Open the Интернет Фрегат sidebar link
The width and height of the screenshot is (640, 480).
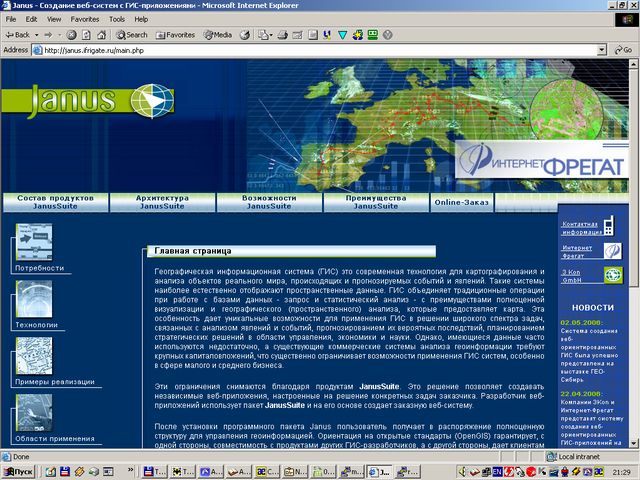pyautogui.click(x=577, y=252)
